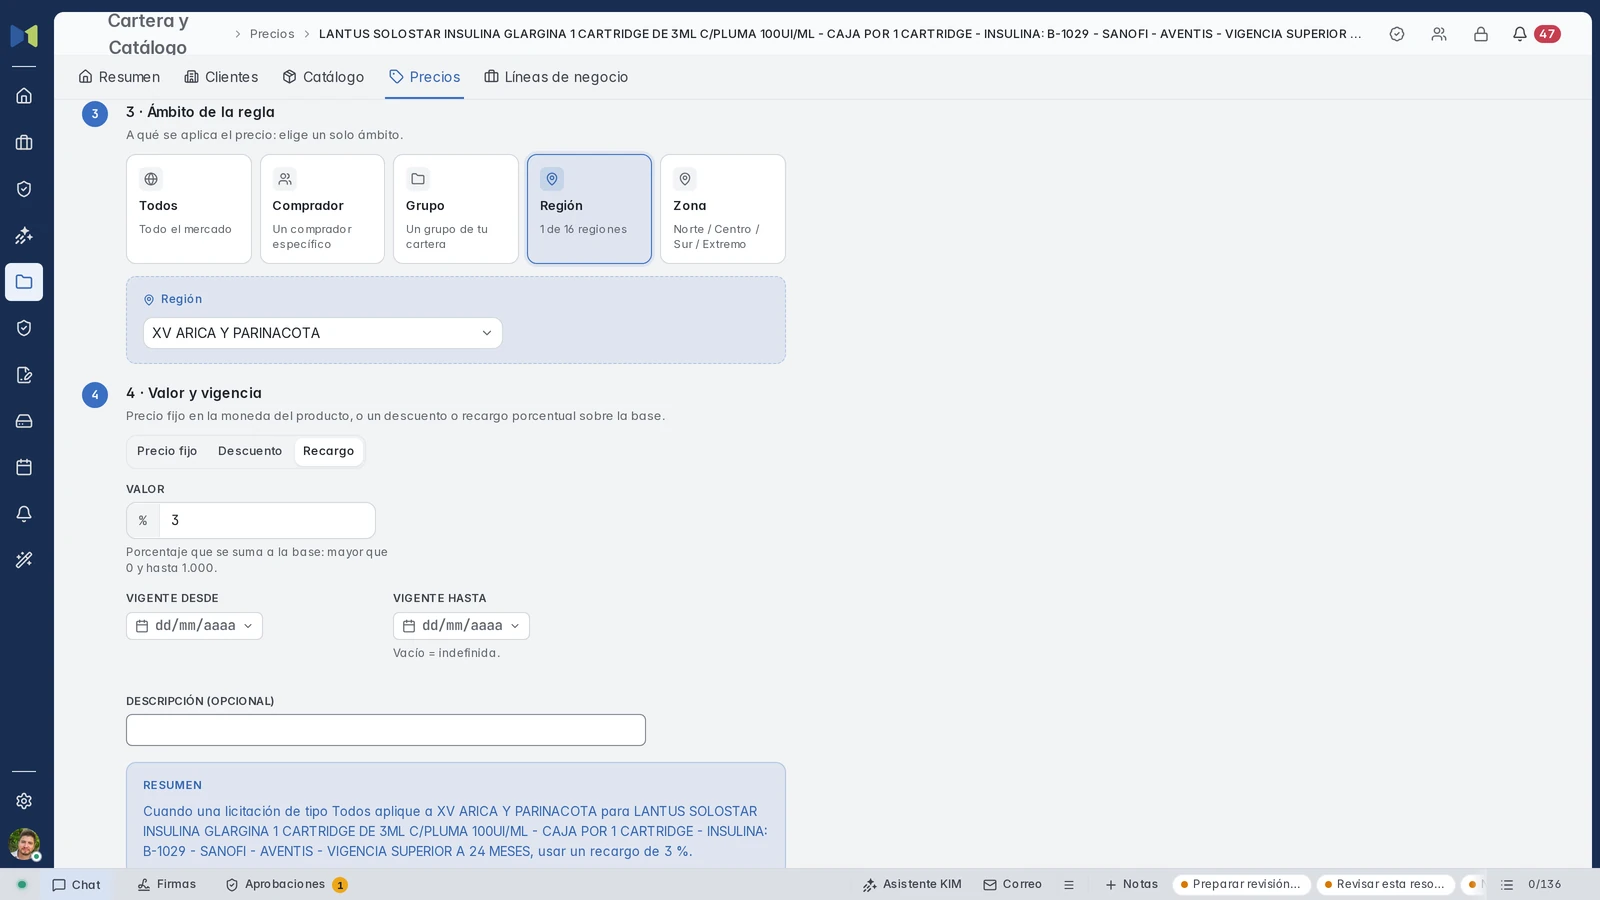Click the sparkle wand sidebar icon
This screenshot has height=900, width=1600.
(x=24, y=236)
